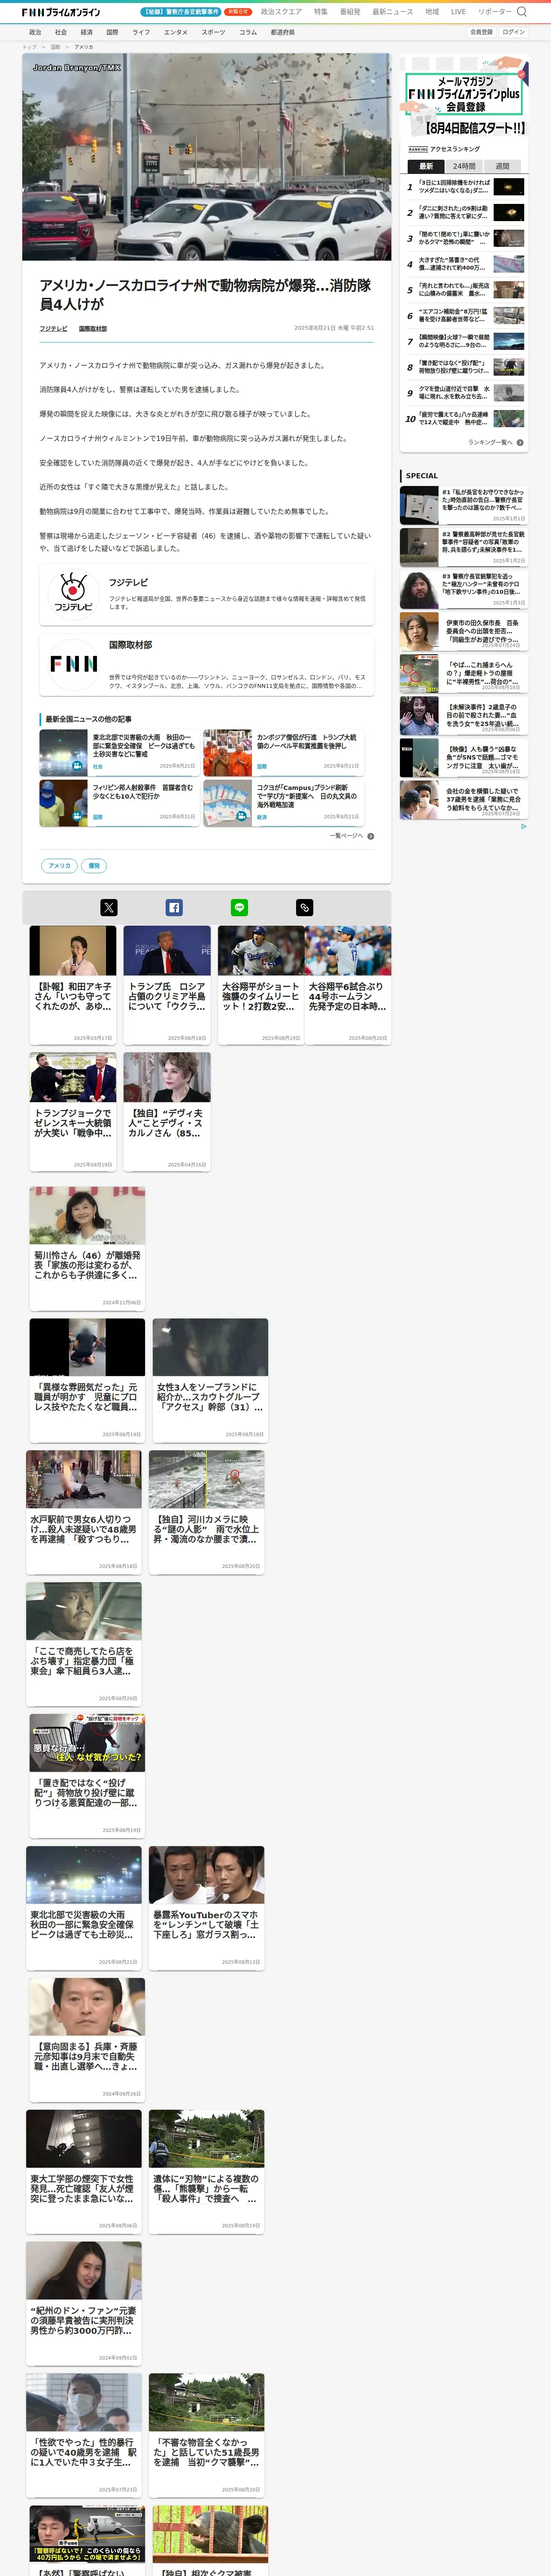551x2576 pixels.
Task: Select 国際 category in nav bar
Action: (112, 32)
